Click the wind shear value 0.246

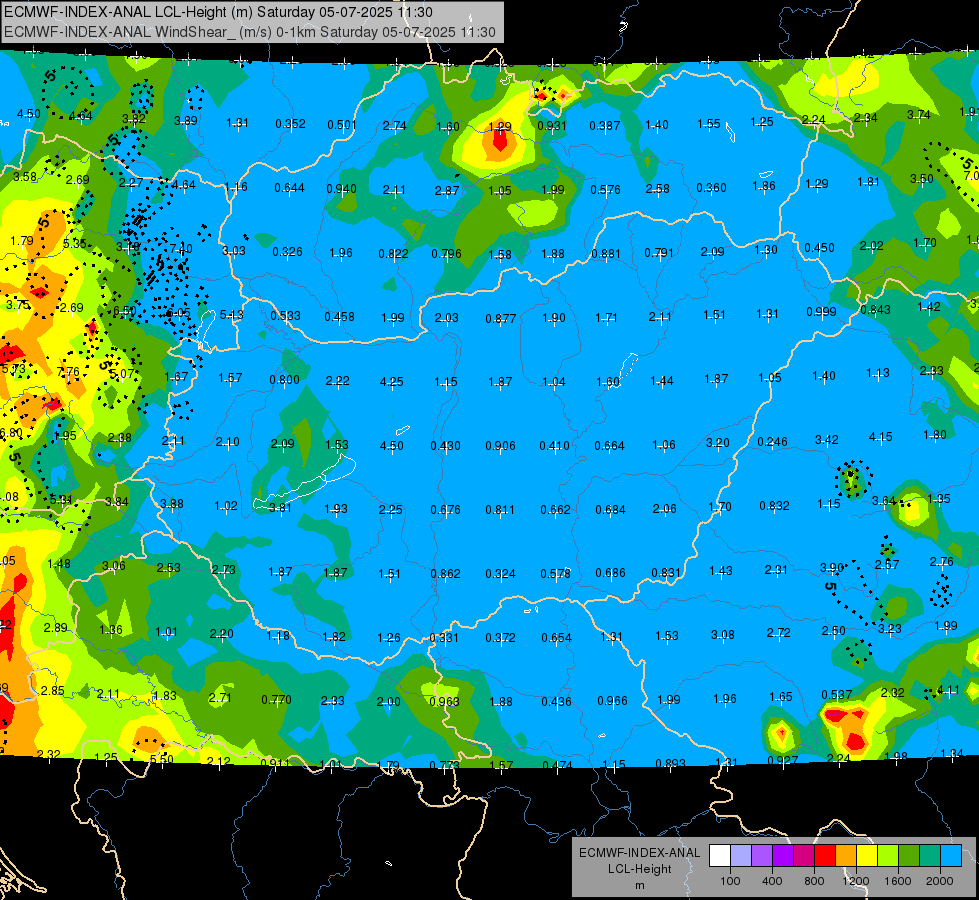pyautogui.click(x=772, y=442)
